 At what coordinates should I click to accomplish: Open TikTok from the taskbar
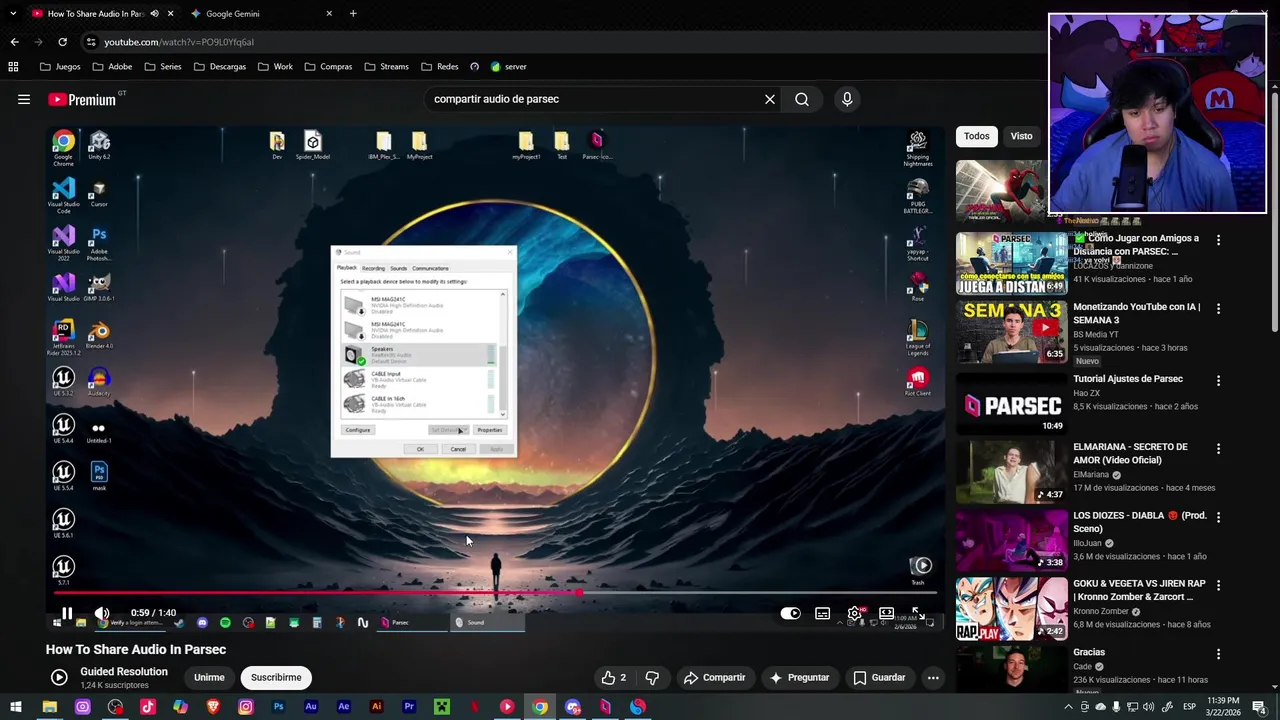click(148, 707)
